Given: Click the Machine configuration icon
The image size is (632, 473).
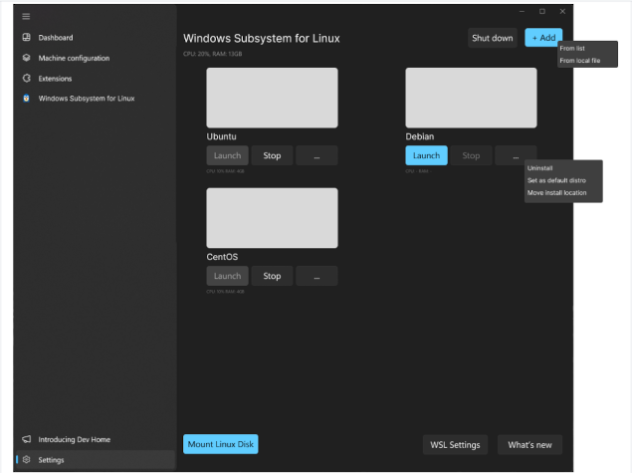Looking at the screenshot, I should point(27,58).
